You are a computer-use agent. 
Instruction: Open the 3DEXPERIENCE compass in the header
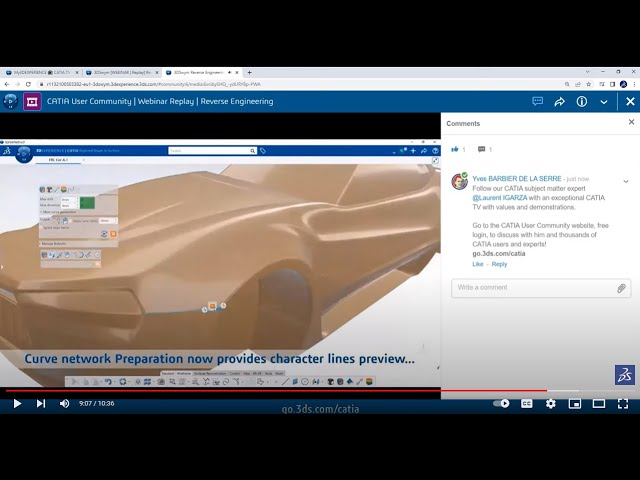tap(10, 101)
